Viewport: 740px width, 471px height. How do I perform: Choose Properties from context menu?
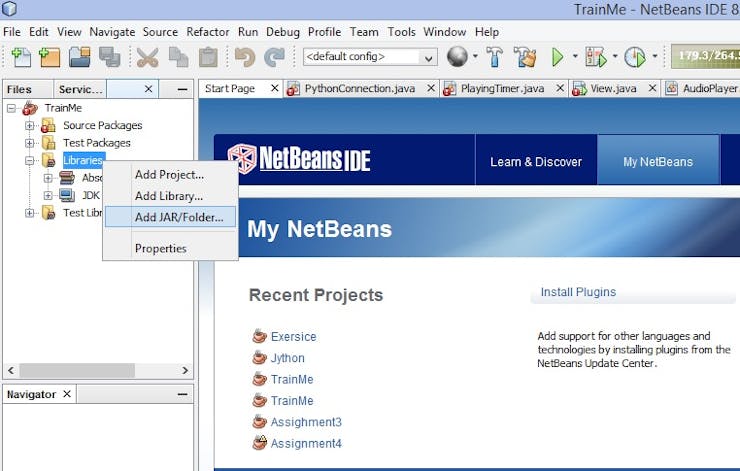[x=170, y=248]
